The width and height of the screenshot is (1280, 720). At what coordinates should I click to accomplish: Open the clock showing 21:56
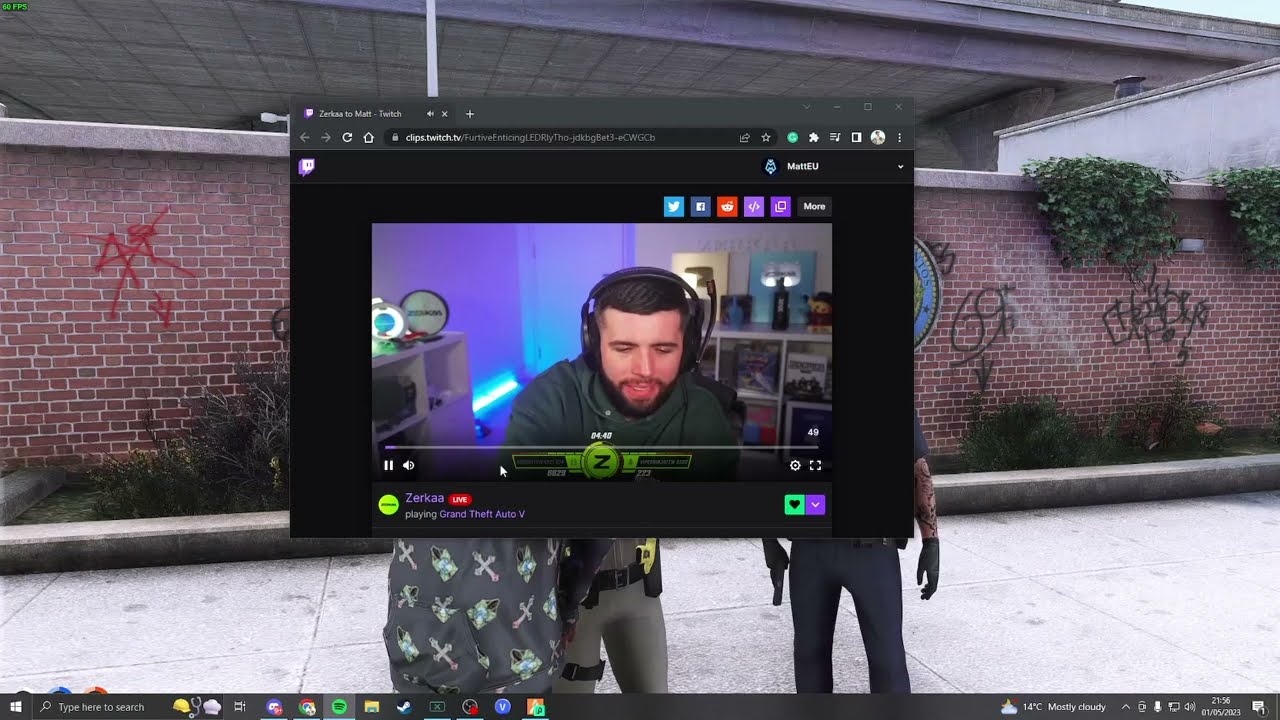pyautogui.click(x=1221, y=707)
